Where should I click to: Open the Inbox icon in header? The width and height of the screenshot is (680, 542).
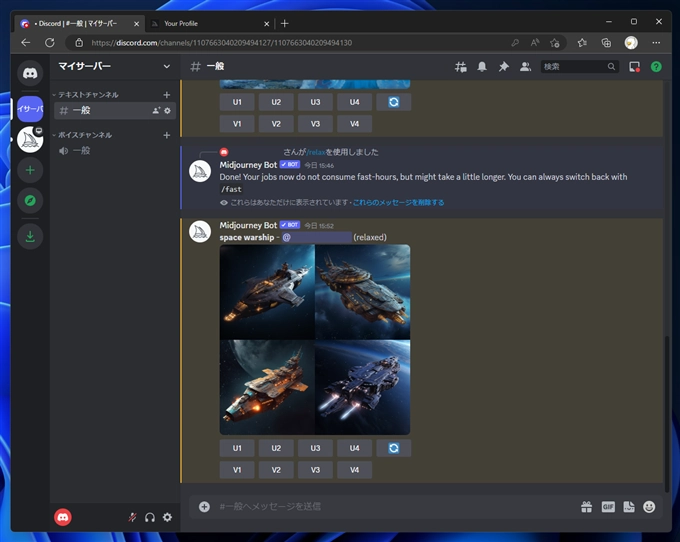(634, 67)
